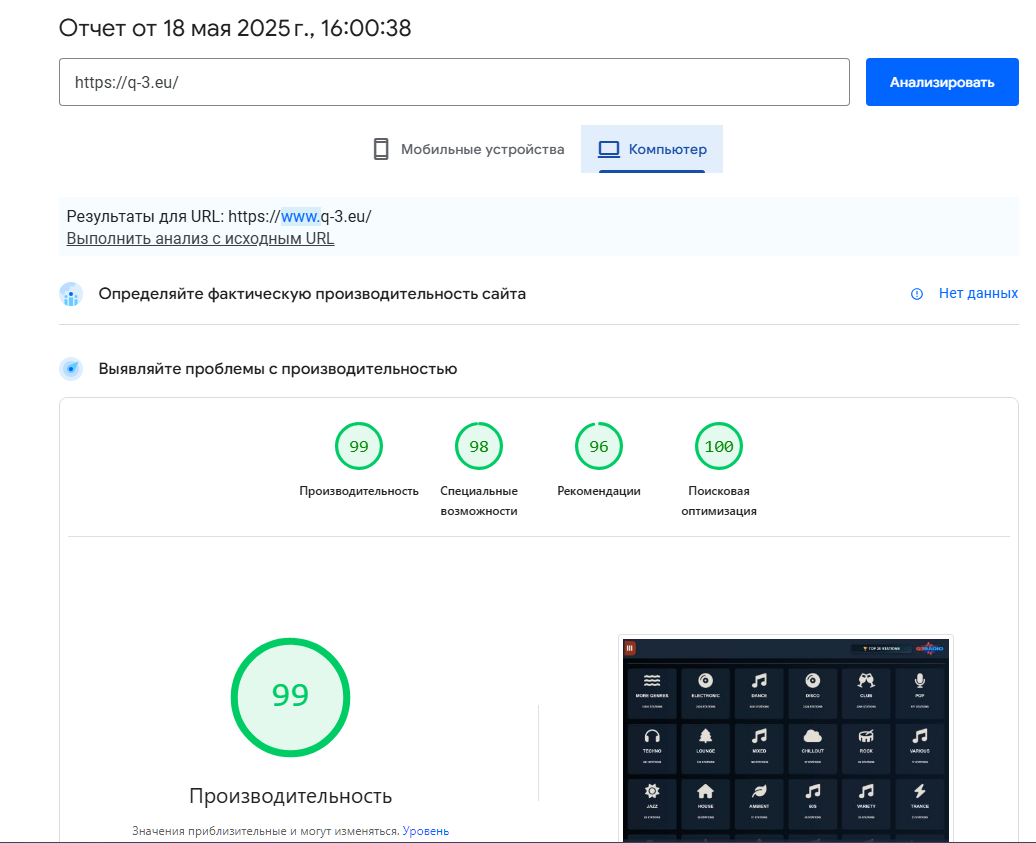Jump to the 99 Производительность score gauge
Image resolution: width=1036 pixels, height=843 pixels.
[x=359, y=446]
